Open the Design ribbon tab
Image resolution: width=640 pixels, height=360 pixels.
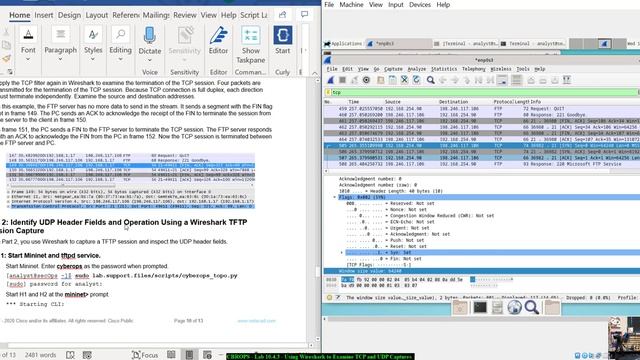[x=69, y=15]
